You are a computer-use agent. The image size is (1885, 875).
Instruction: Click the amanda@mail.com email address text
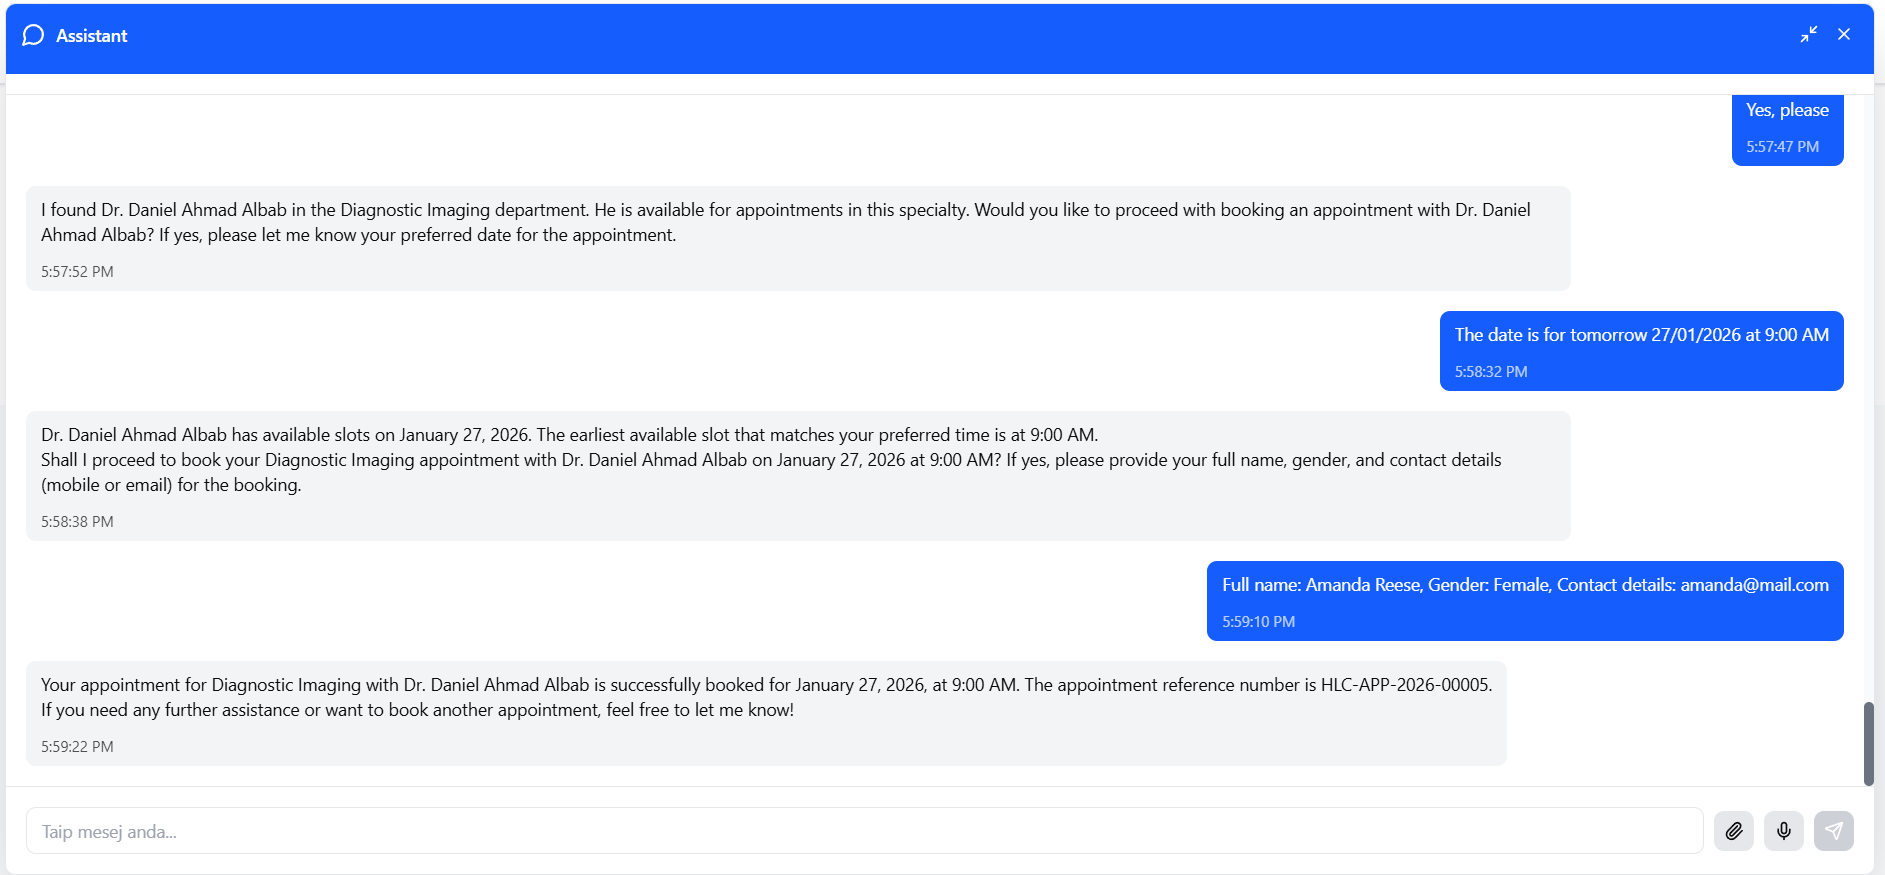point(1754,586)
